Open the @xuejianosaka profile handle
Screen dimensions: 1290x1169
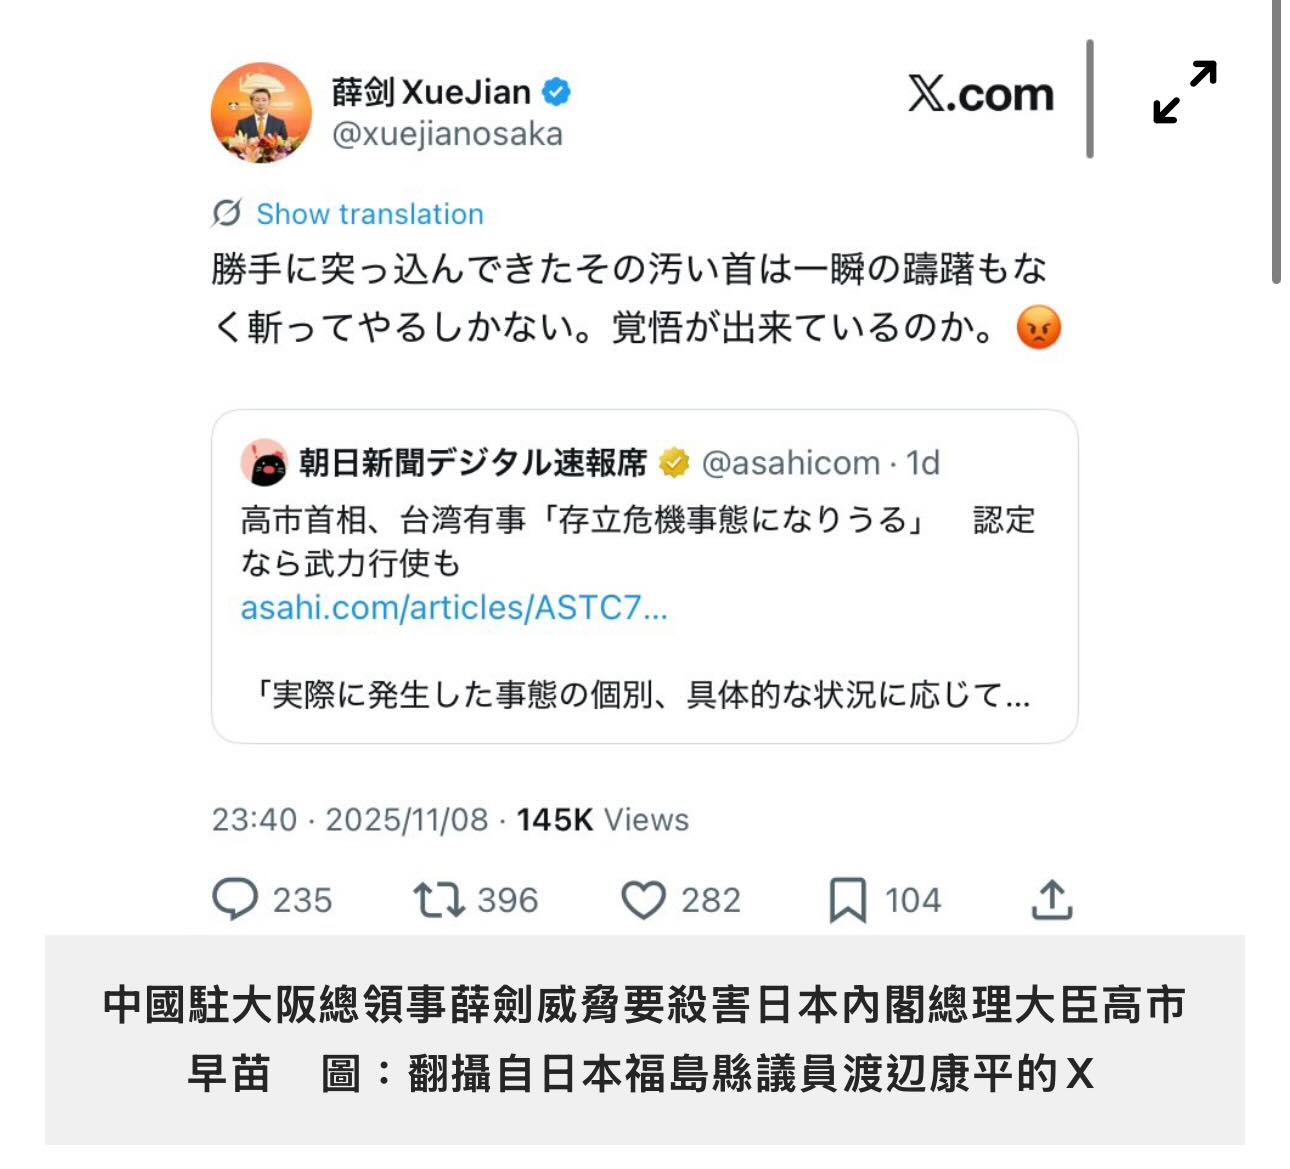point(447,134)
